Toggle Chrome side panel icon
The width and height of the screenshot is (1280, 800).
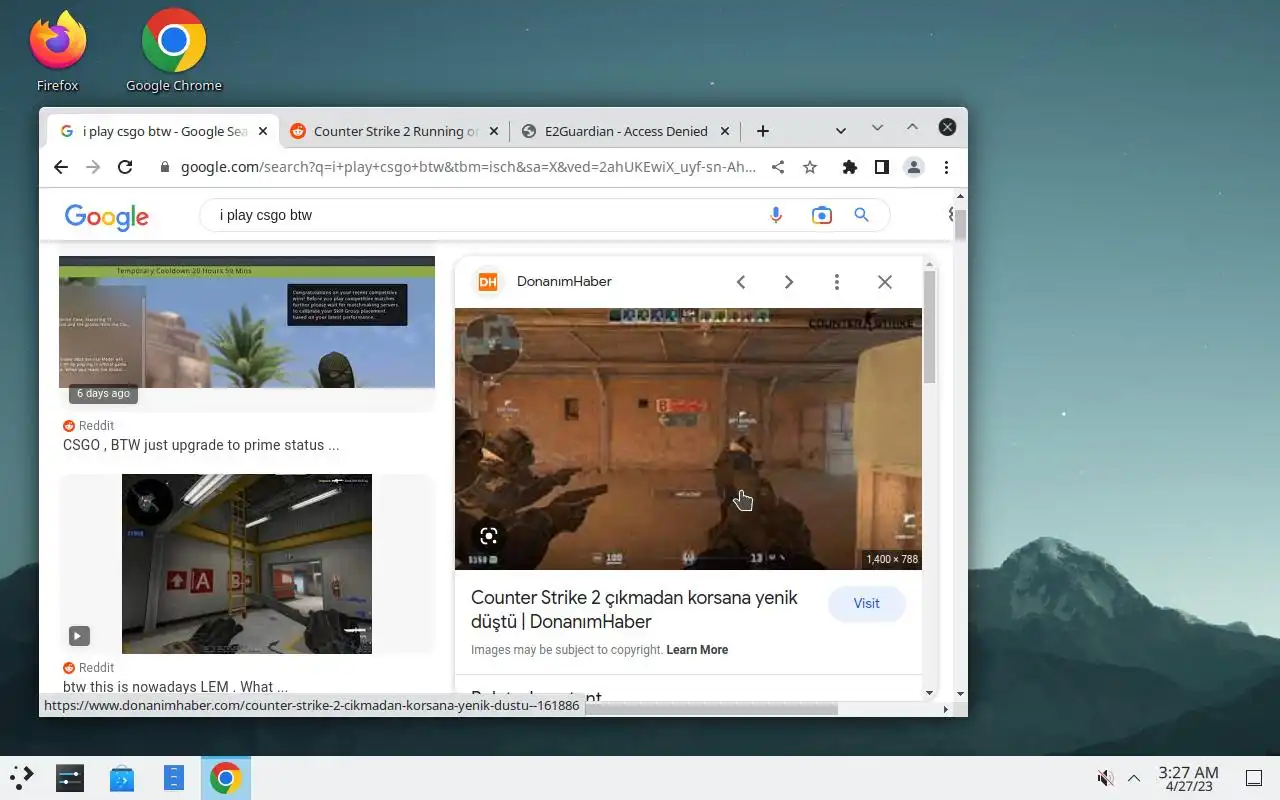(x=881, y=167)
